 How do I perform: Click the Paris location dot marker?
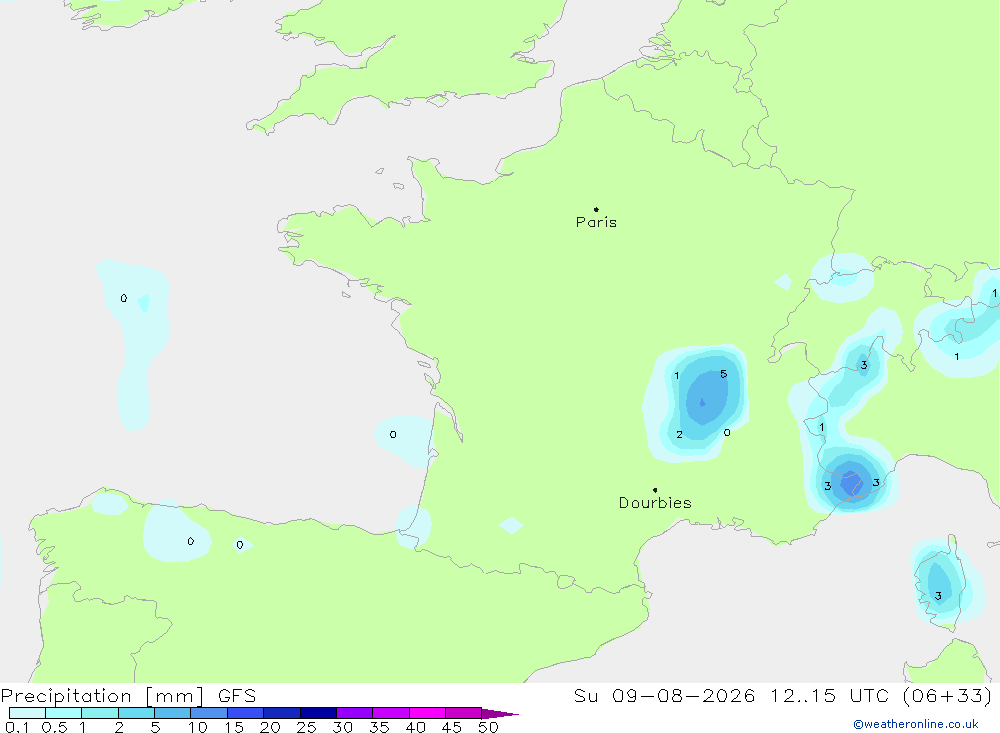(596, 209)
